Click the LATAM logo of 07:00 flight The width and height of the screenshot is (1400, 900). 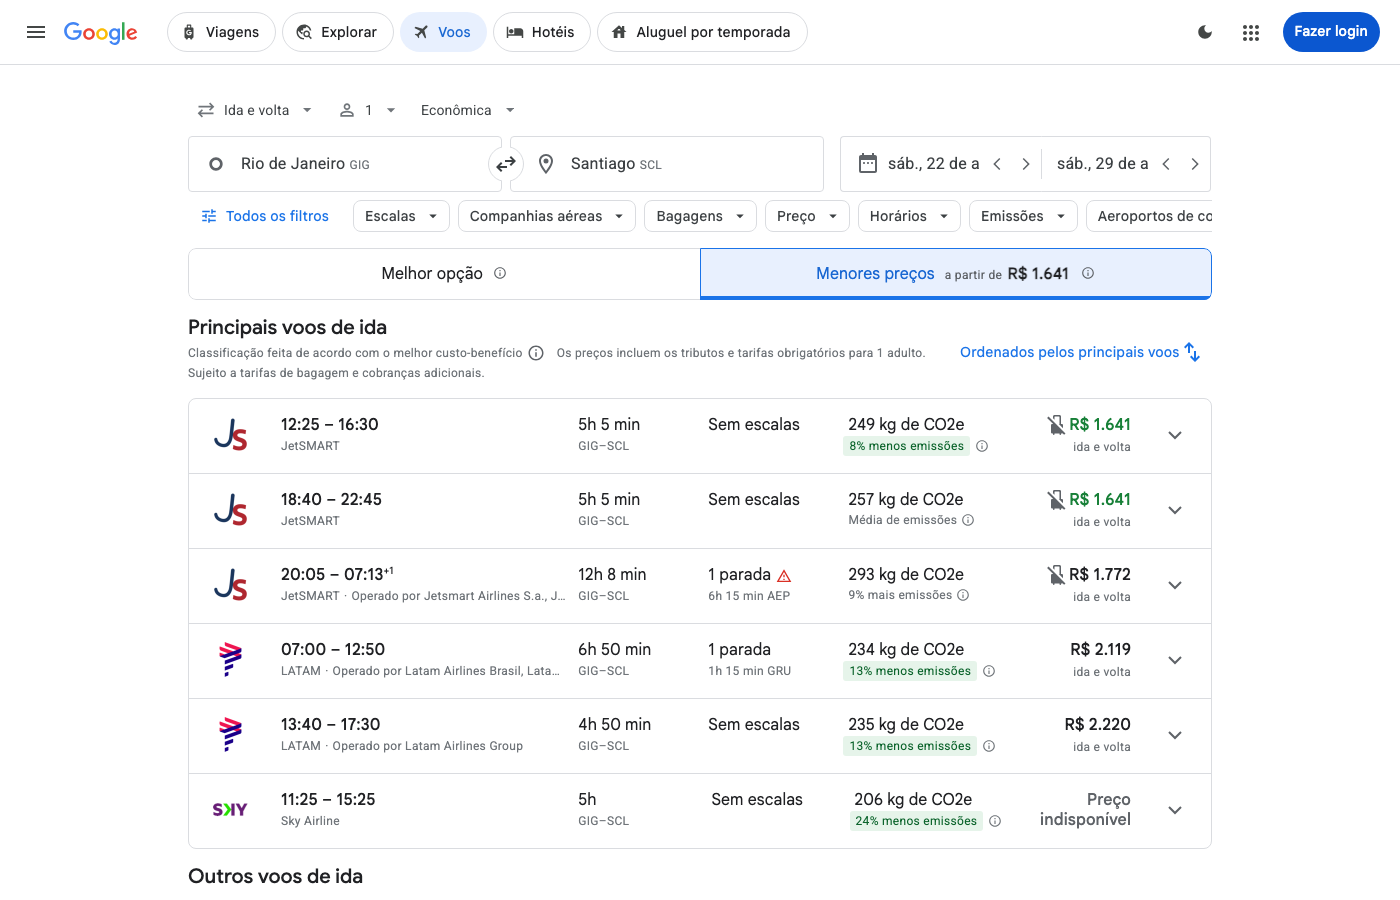[x=231, y=660]
